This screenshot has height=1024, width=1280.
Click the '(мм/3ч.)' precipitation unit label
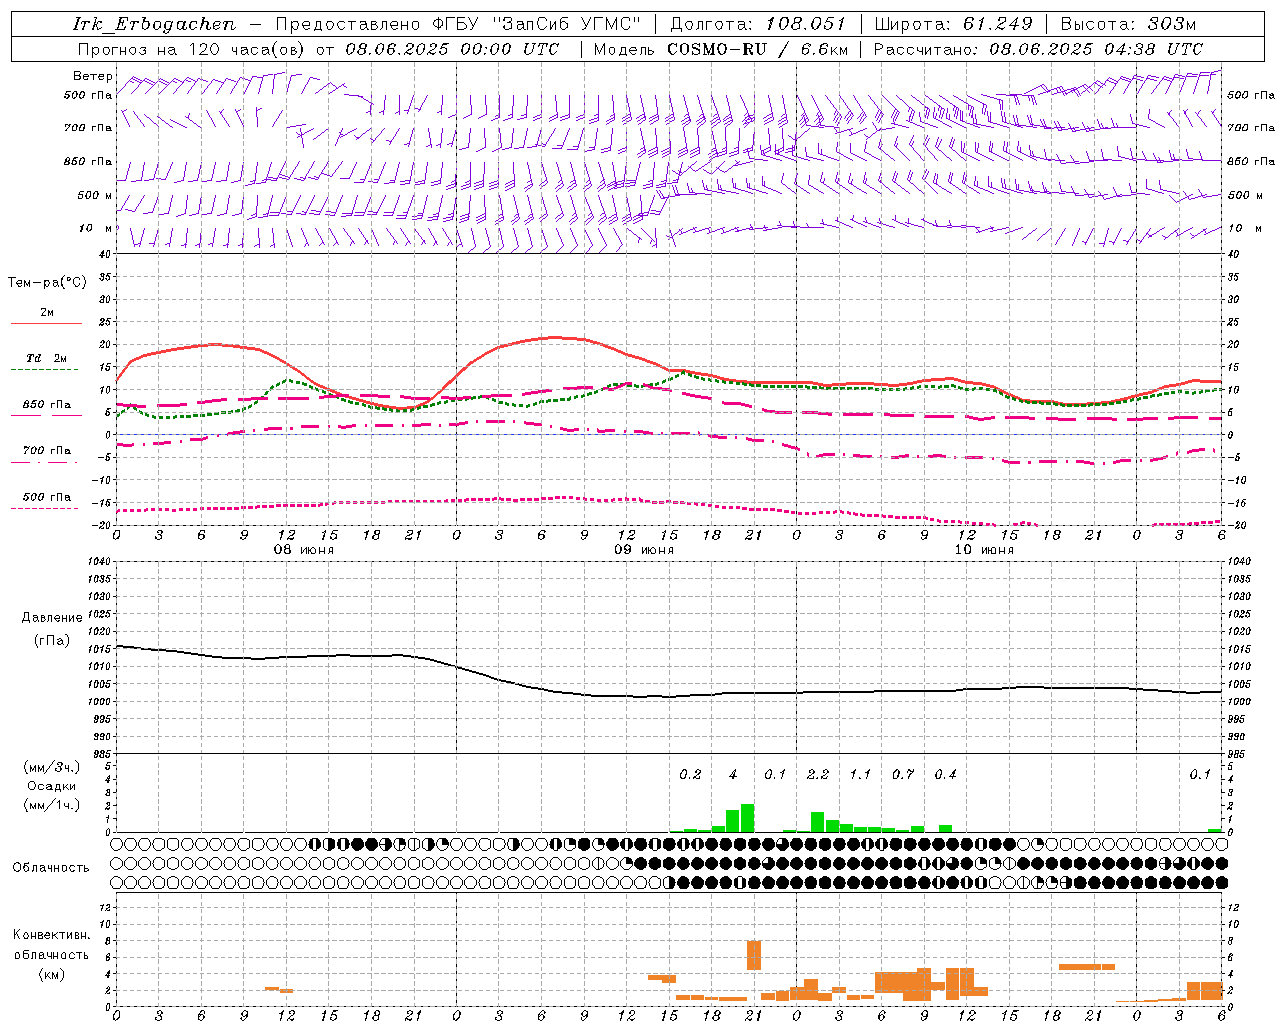pyautogui.click(x=52, y=767)
